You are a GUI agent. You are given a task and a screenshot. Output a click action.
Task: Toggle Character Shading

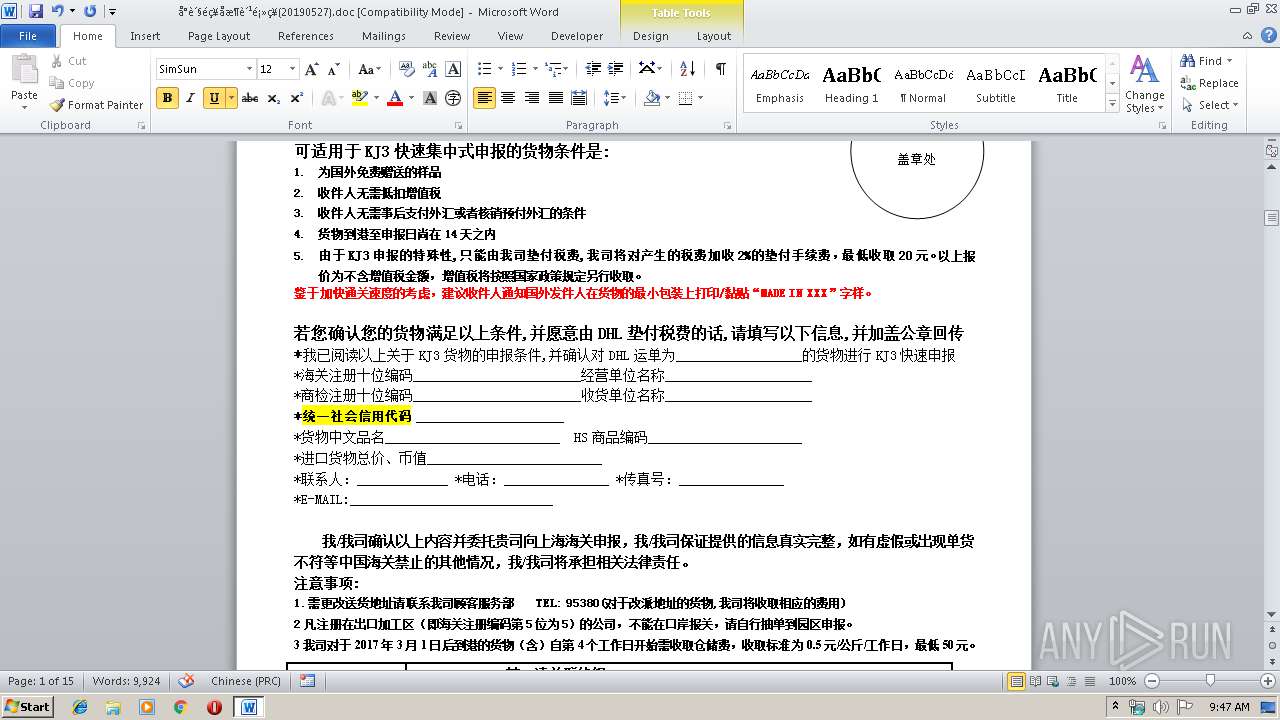coord(430,98)
